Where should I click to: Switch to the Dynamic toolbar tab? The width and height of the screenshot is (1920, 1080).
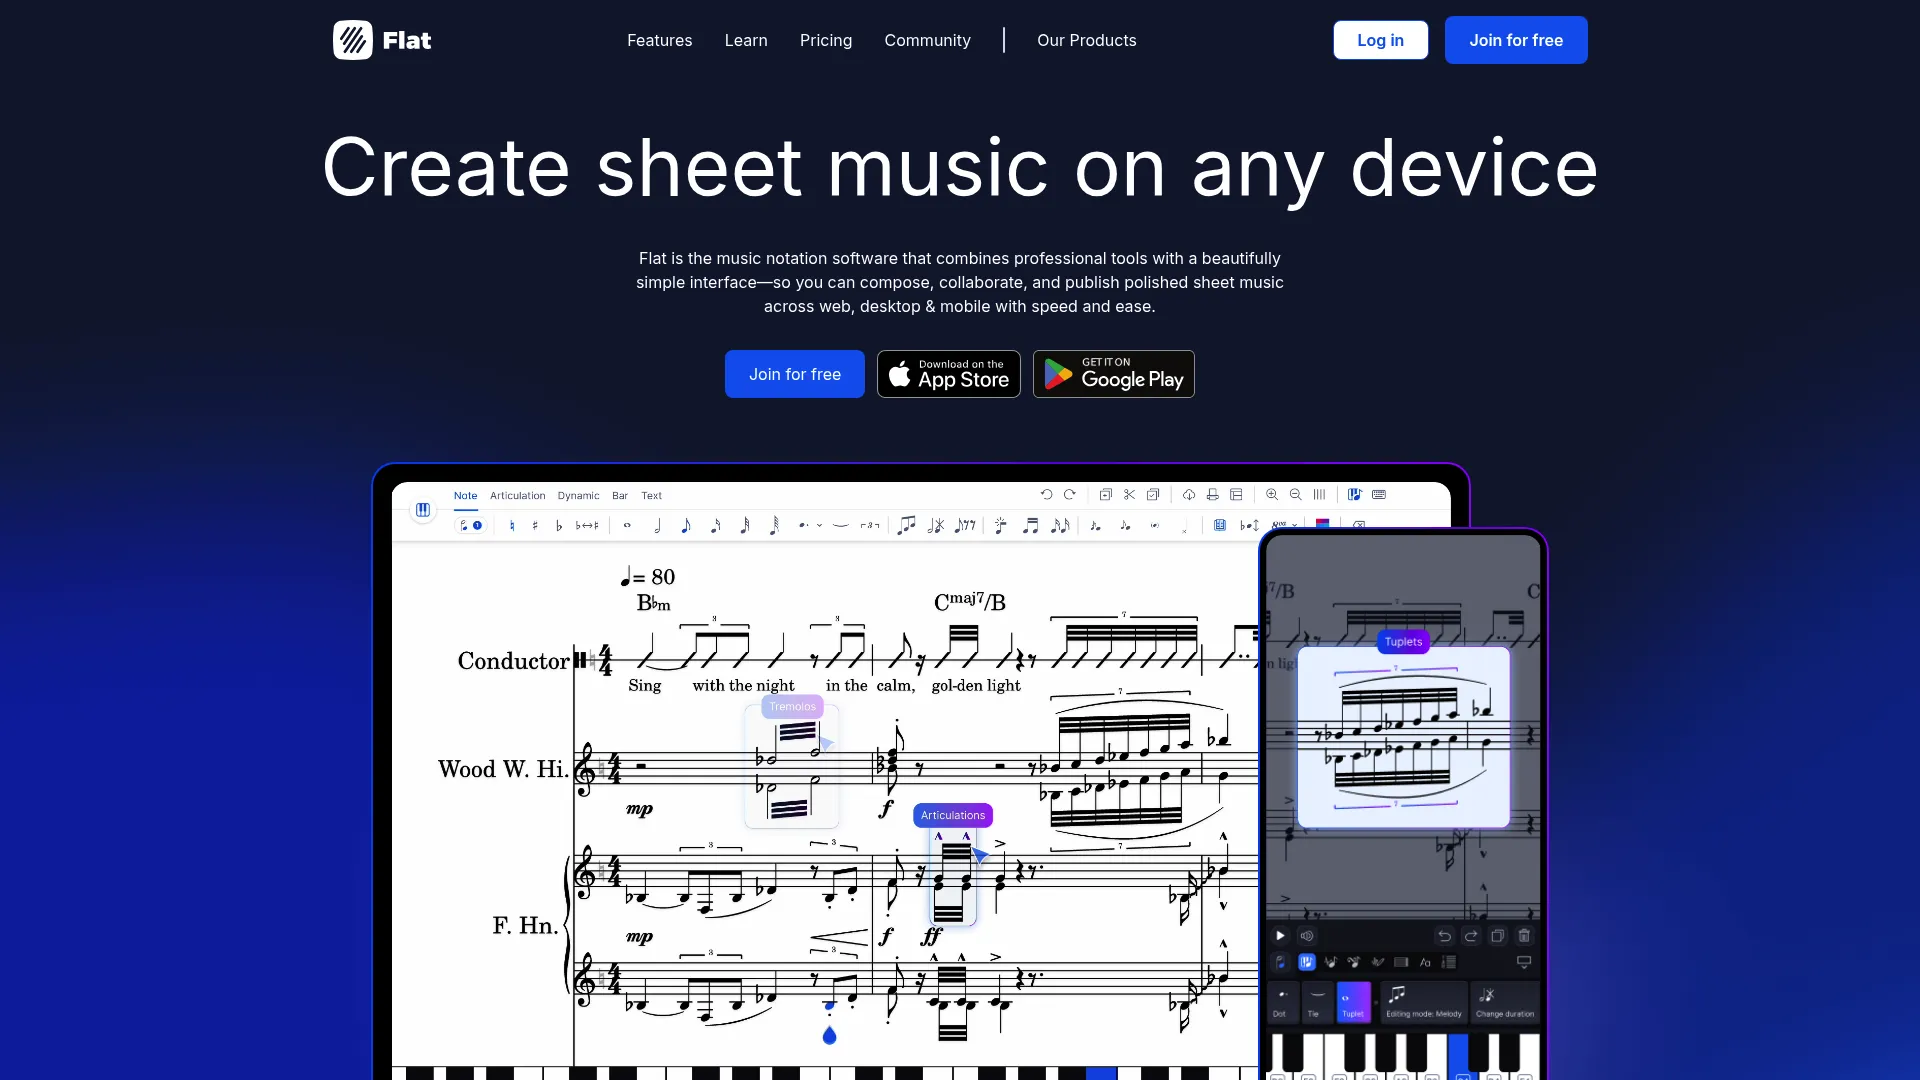pyautogui.click(x=579, y=496)
